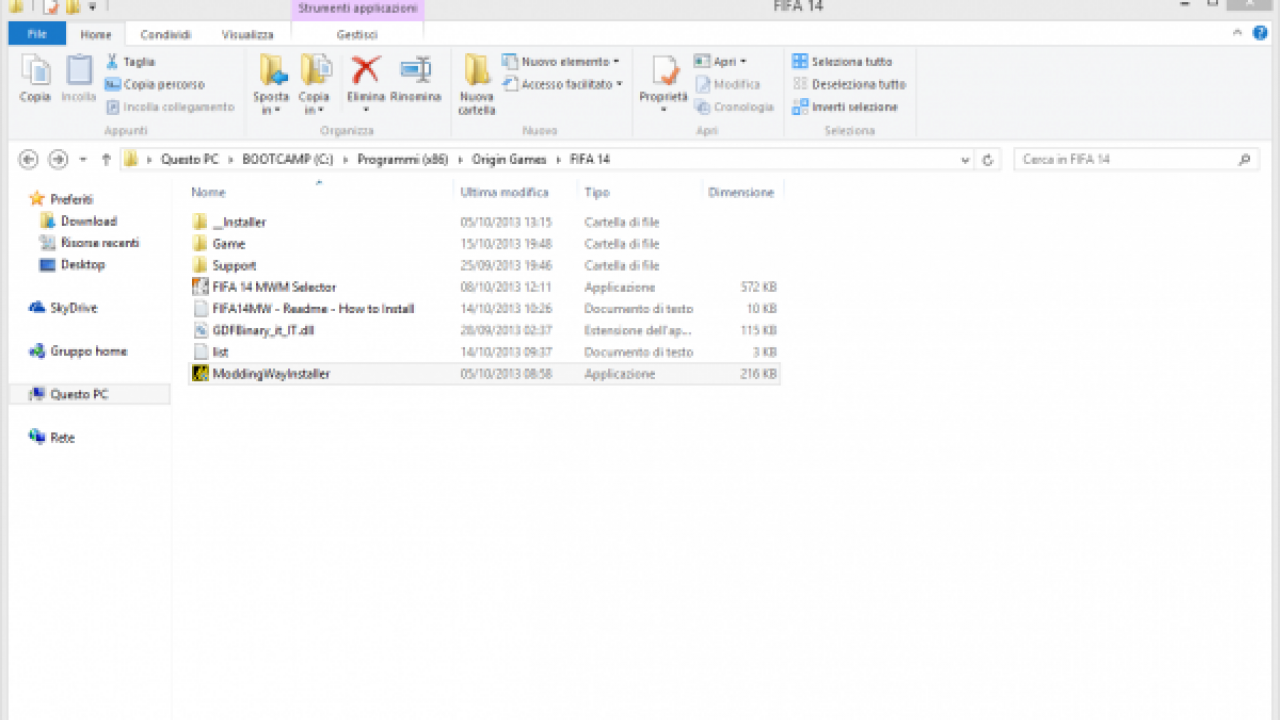Switch to the Home ribbon tab
1280x720 pixels.
pyautogui.click(x=96, y=34)
